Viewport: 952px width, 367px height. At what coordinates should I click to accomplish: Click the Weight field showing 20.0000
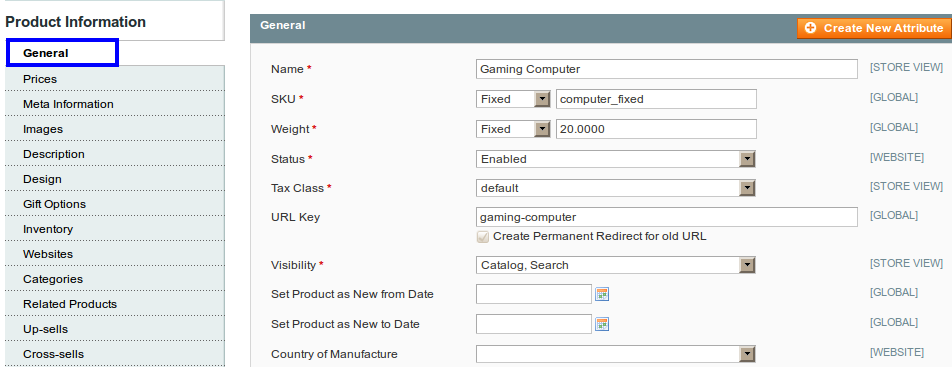656,129
